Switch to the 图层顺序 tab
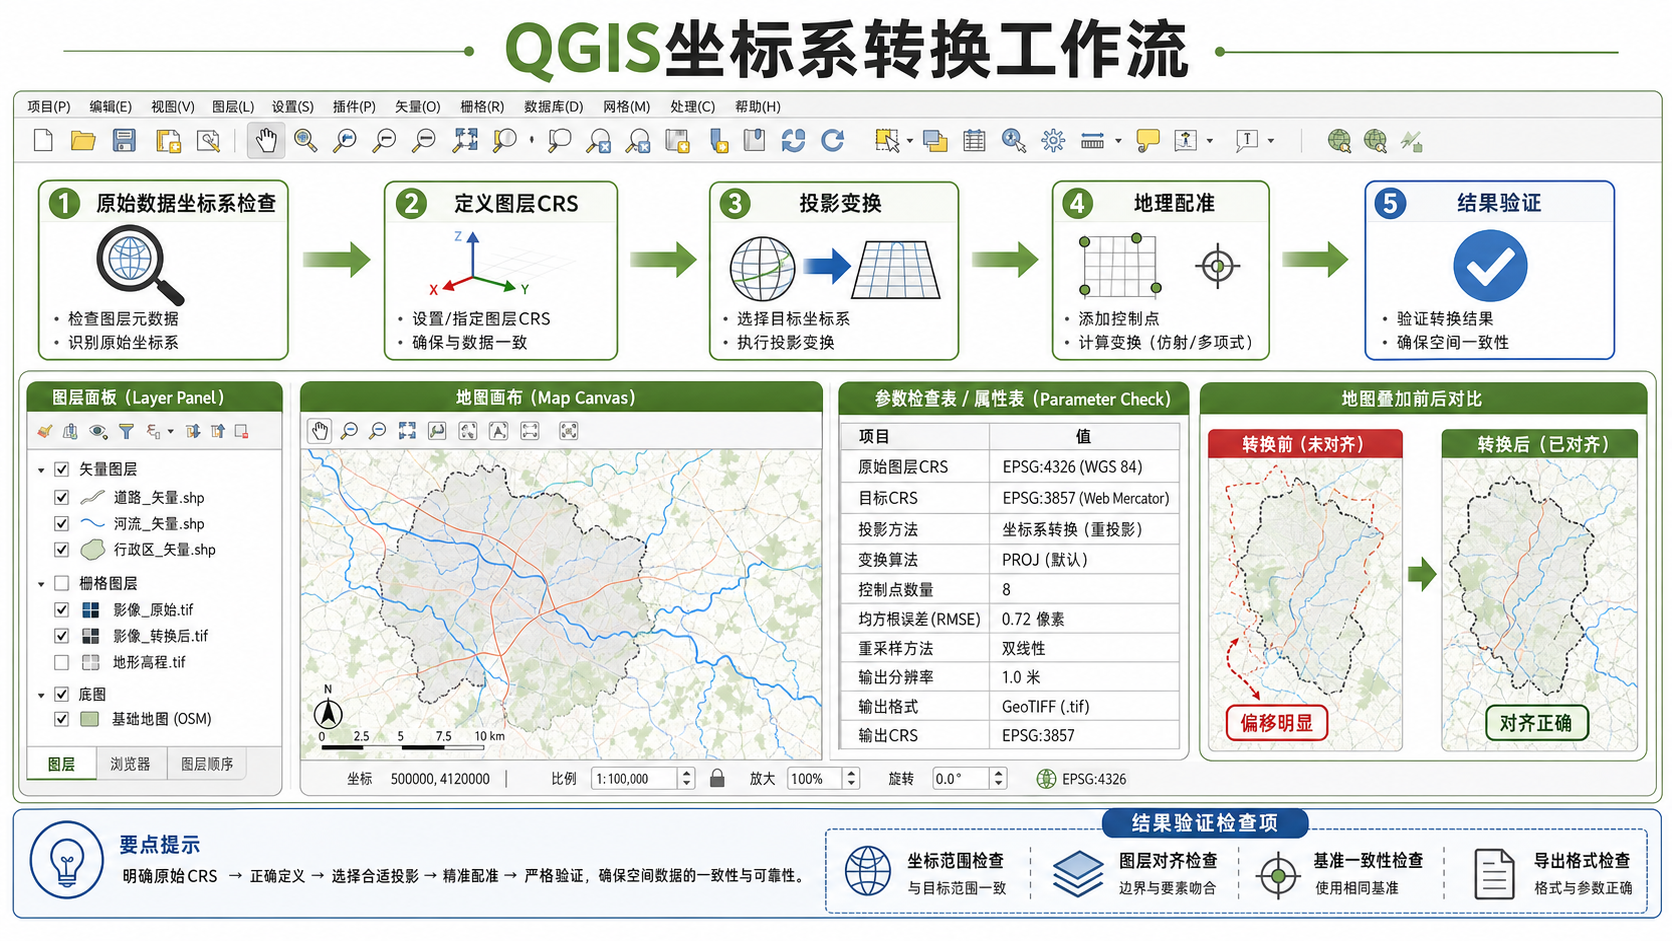 pyautogui.click(x=207, y=764)
